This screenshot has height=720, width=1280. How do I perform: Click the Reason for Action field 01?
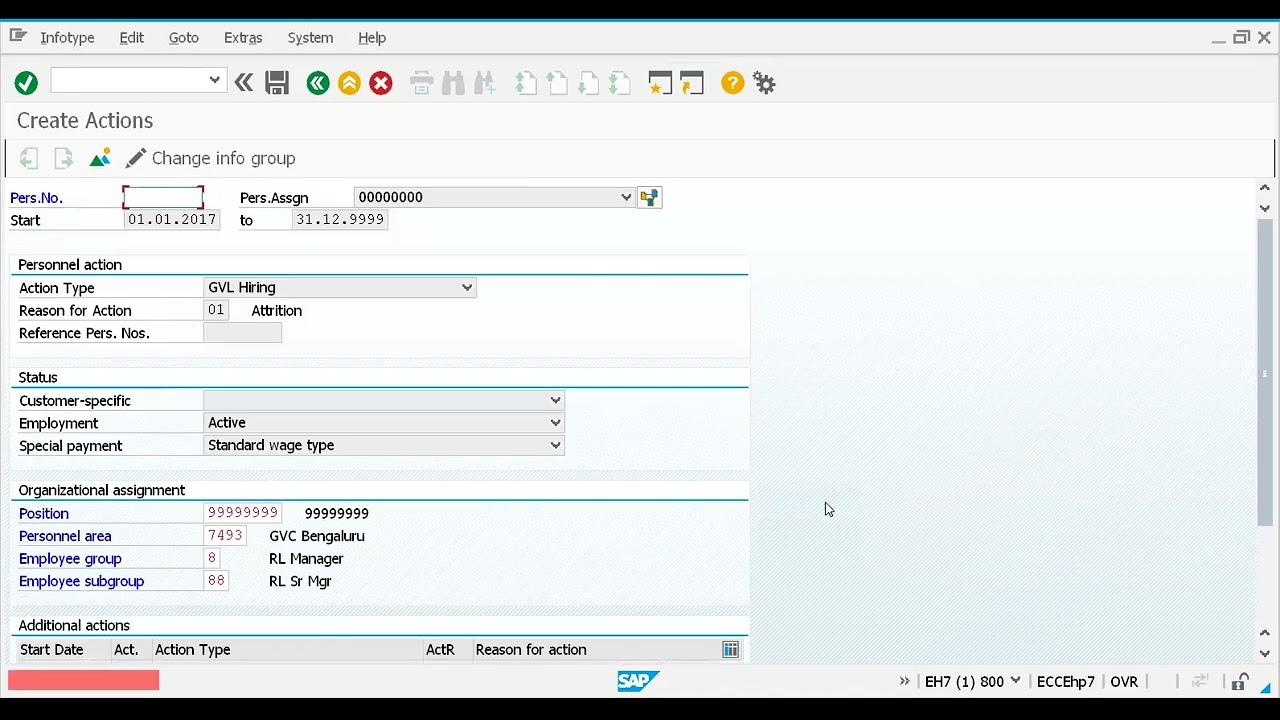tap(216, 310)
